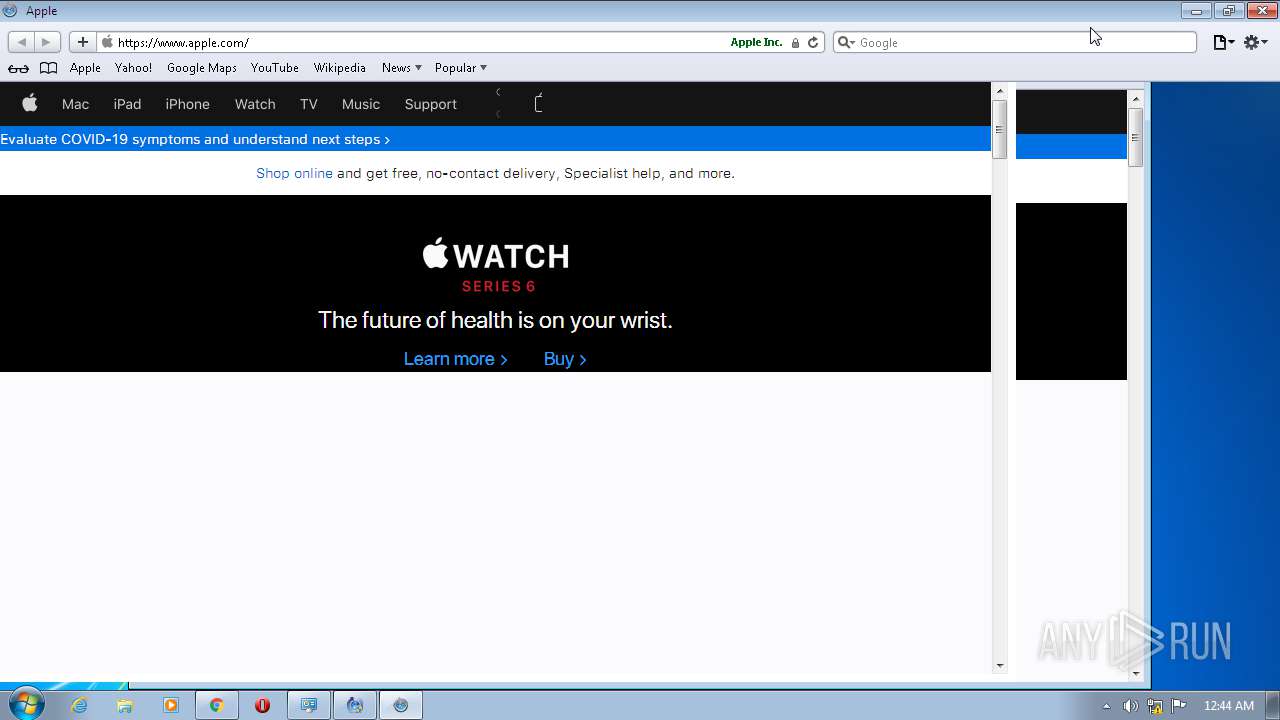Open Mac in the site navigation

(x=75, y=104)
